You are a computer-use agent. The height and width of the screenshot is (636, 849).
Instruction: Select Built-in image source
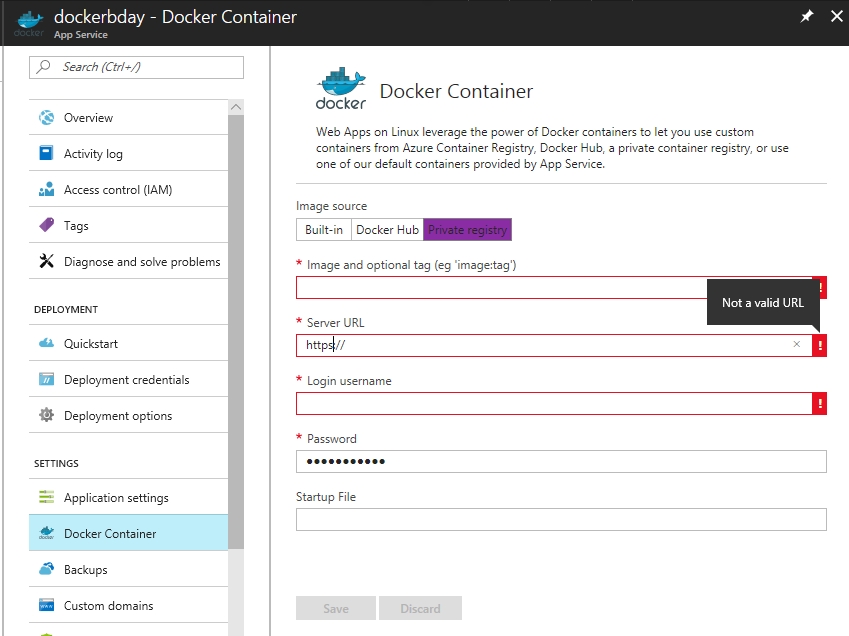[x=324, y=230]
